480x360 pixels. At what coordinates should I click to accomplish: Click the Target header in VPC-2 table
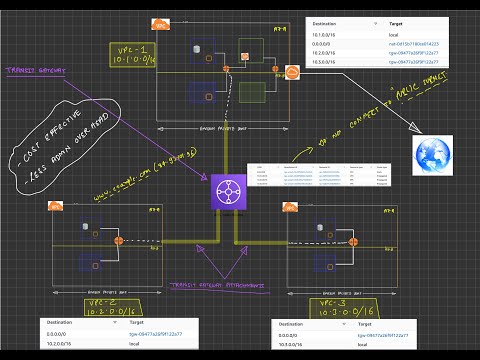click(136, 322)
